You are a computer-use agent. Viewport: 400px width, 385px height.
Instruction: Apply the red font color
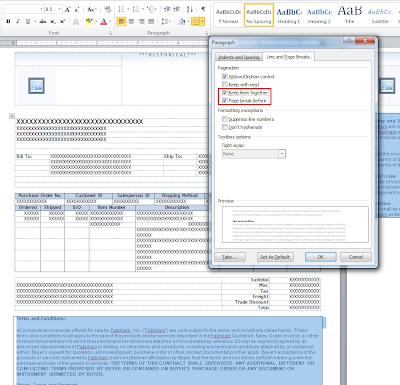pos(104,21)
